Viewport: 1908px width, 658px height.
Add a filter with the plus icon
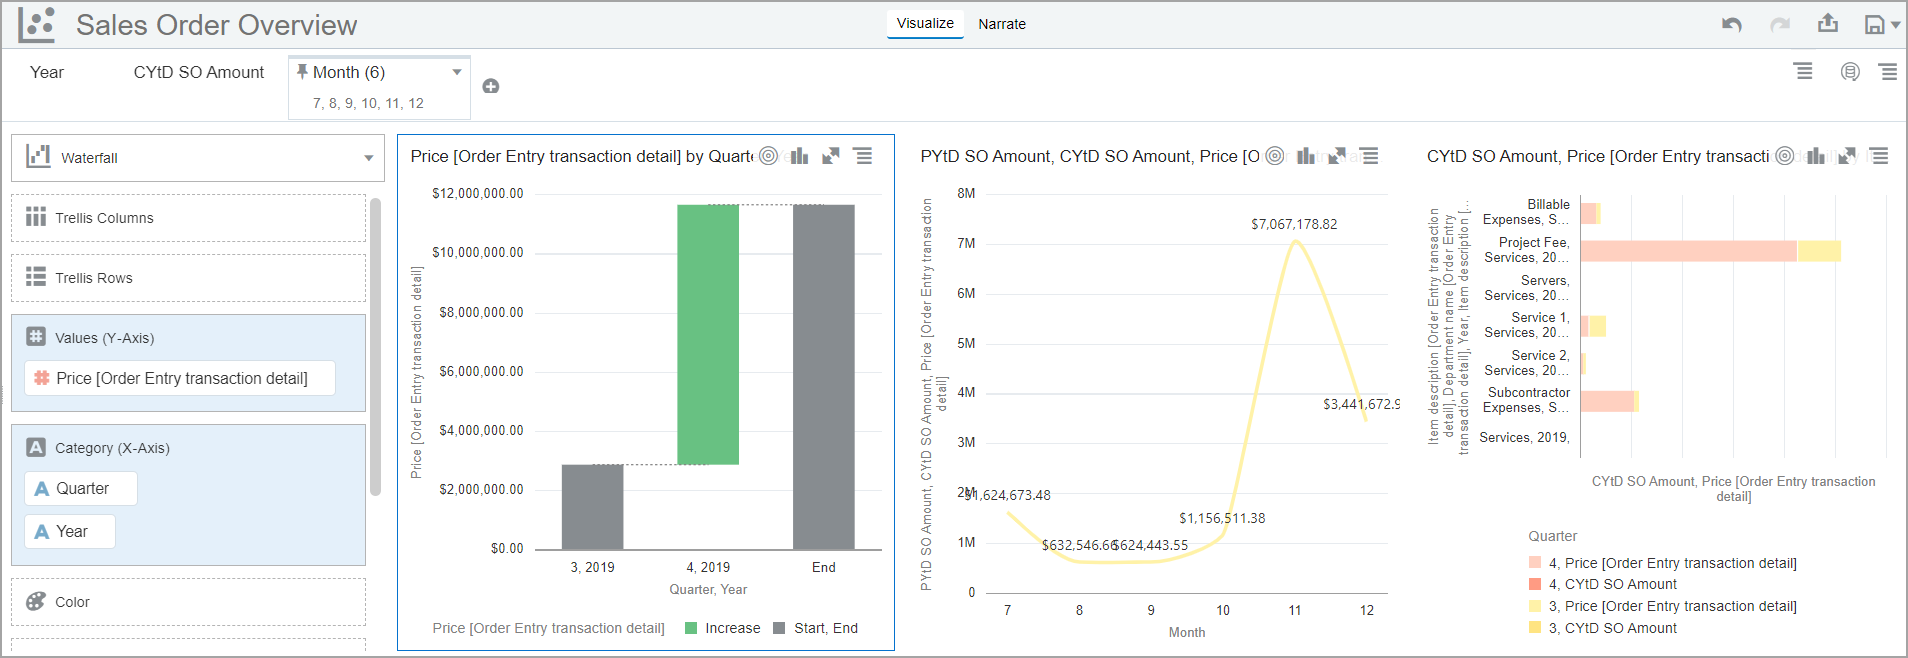(491, 86)
